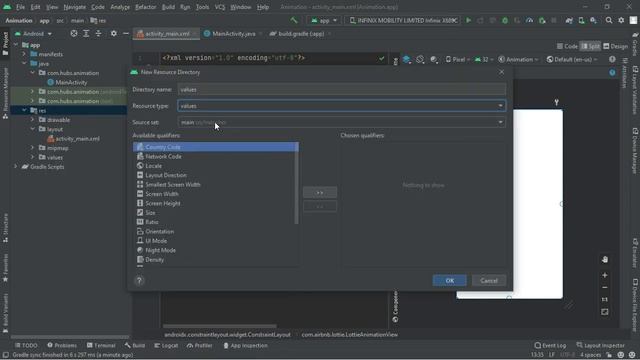This screenshot has width=640, height=360.
Task: Open the Pixel device preview dropdown
Action: (457, 60)
